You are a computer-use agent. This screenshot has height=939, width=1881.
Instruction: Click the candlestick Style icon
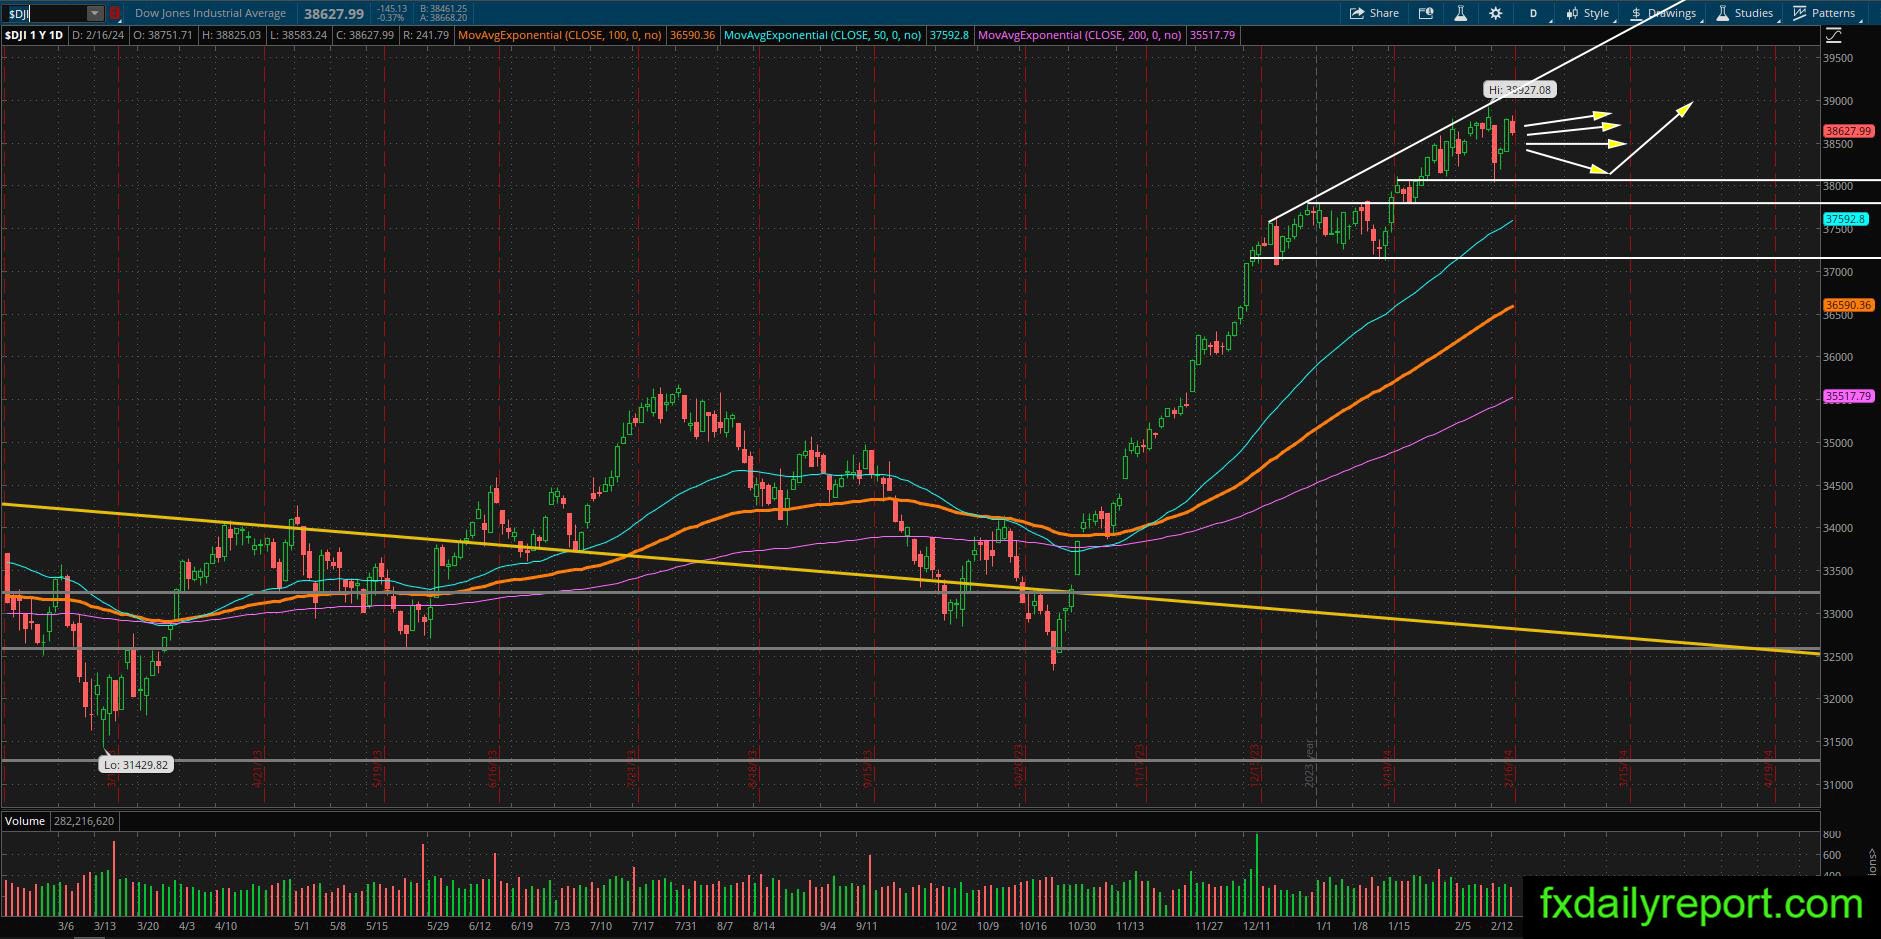(1572, 13)
